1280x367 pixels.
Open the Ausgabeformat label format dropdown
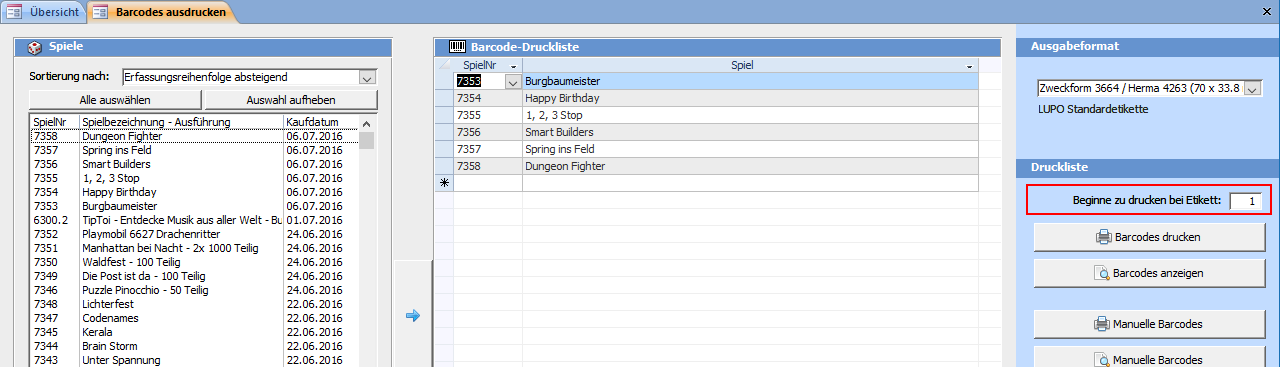coord(1253,88)
